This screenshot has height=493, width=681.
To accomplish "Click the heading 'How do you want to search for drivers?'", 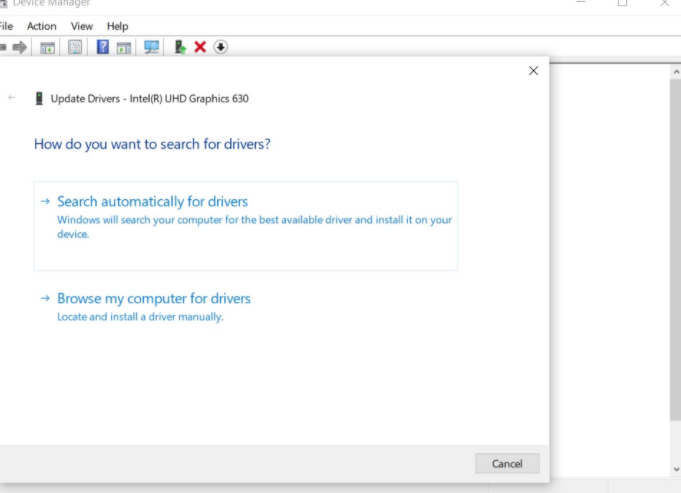I will coord(152,144).
